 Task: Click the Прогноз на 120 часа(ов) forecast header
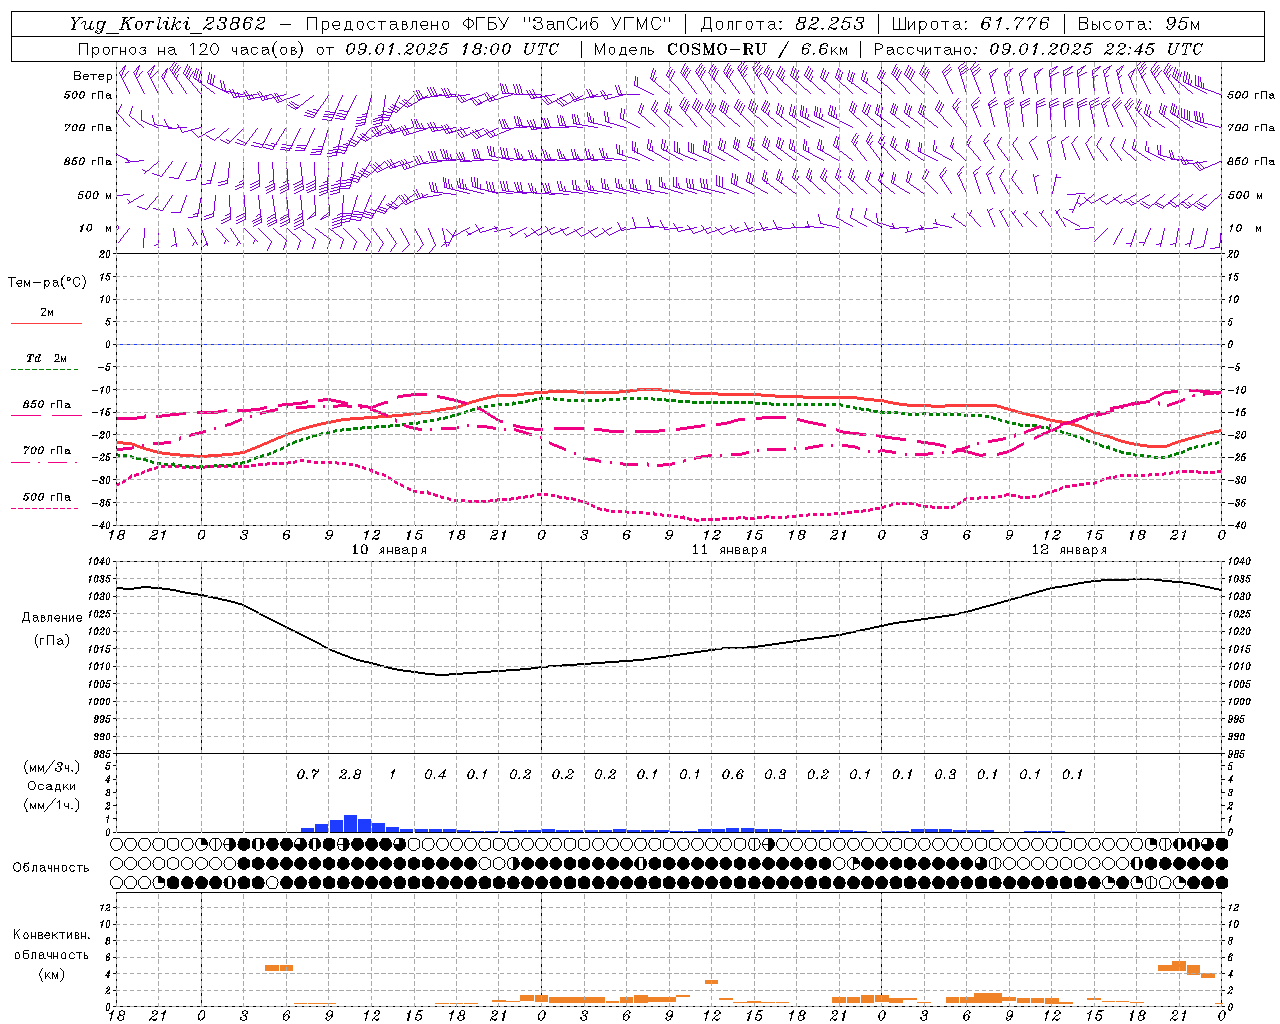[192, 48]
